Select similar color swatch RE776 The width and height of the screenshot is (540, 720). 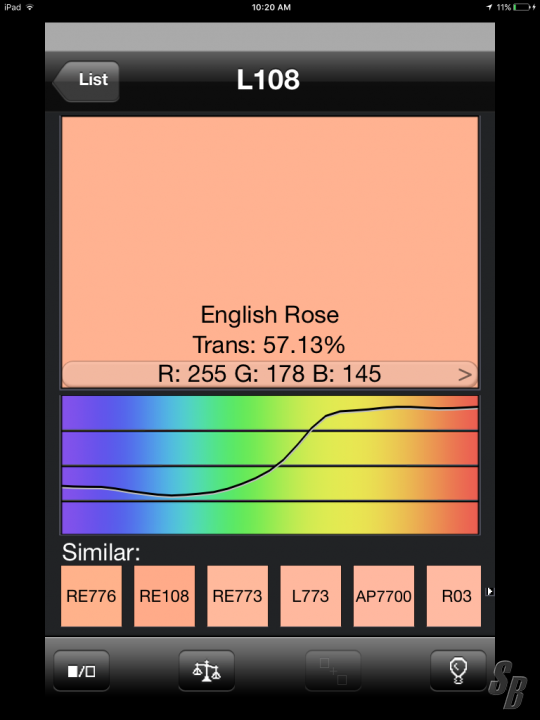coord(91,596)
